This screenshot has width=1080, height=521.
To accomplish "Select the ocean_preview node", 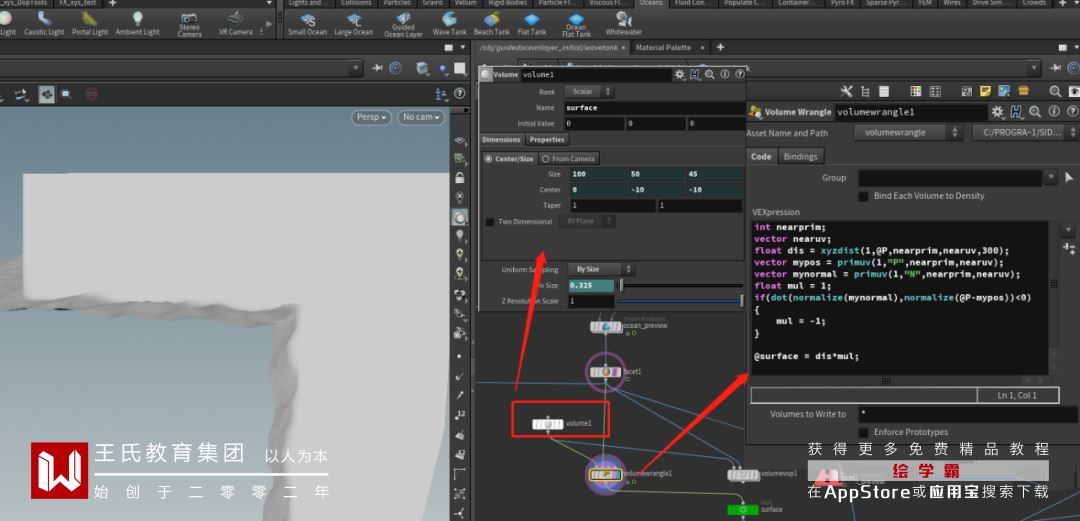I will [x=606, y=327].
